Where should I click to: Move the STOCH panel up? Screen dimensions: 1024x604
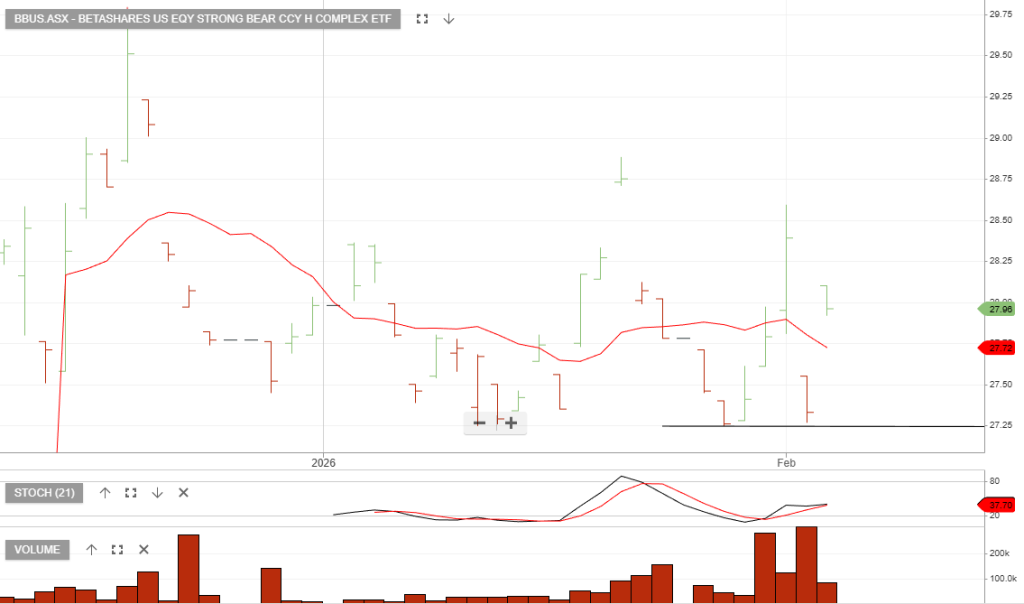(104, 493)
